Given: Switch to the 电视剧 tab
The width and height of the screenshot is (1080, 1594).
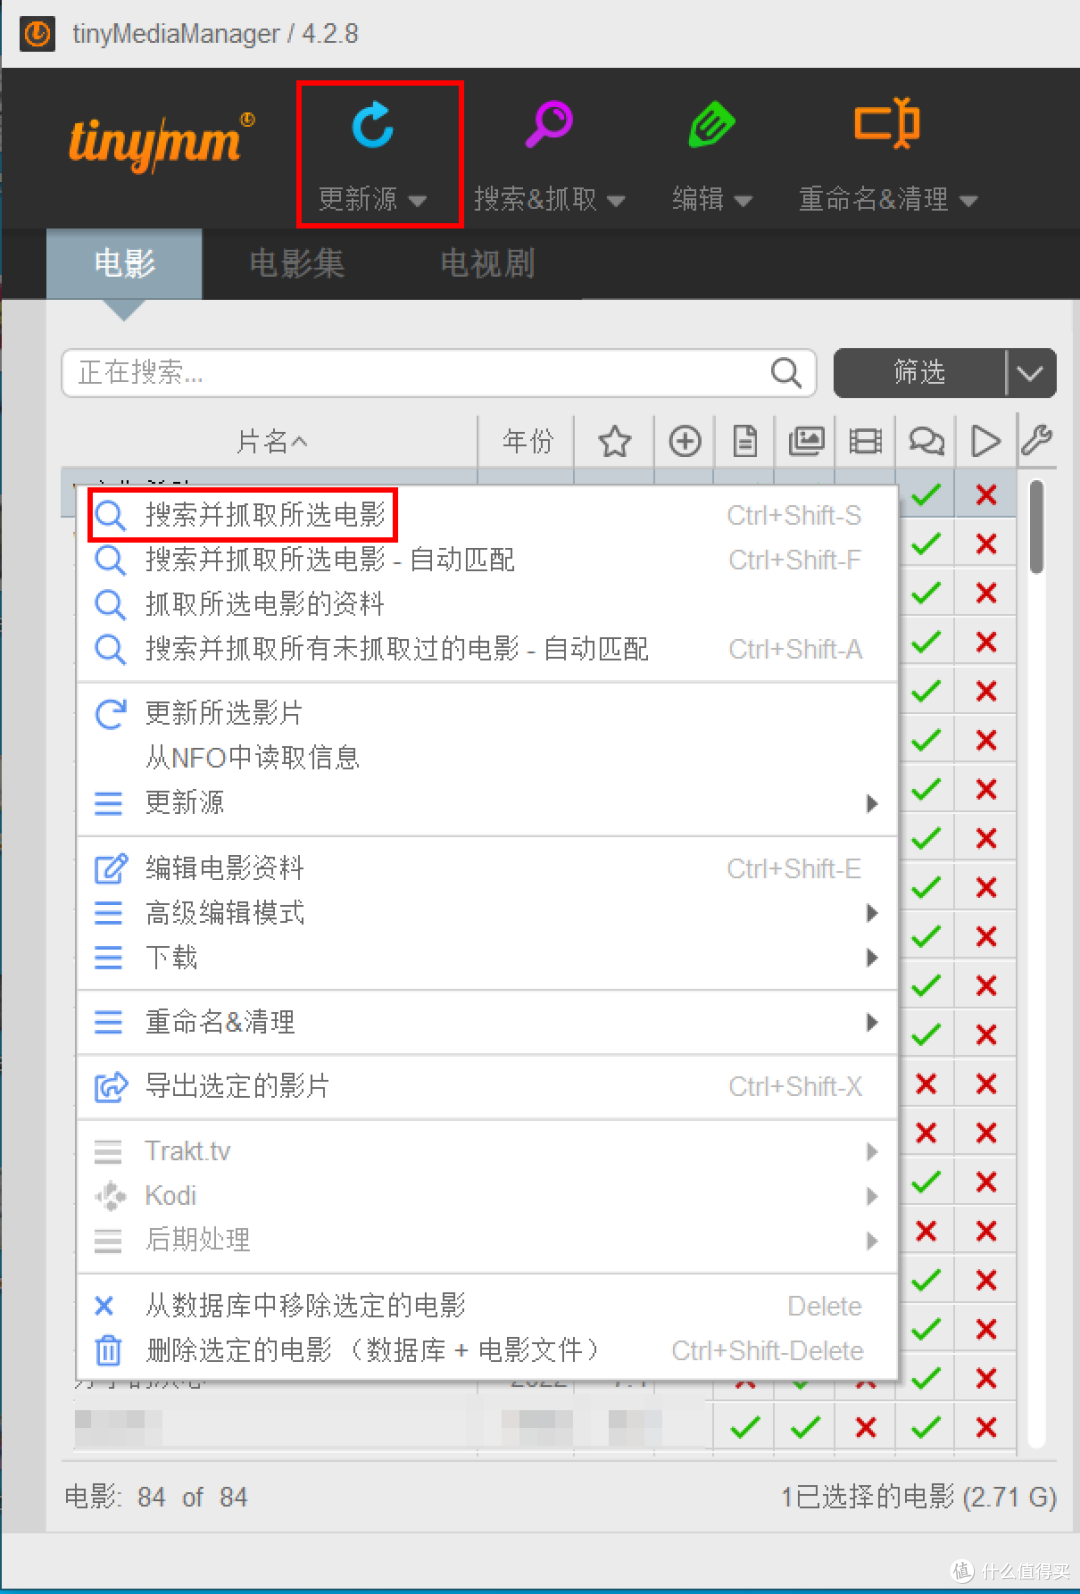Looking at the screenshot, I should 488,264.
